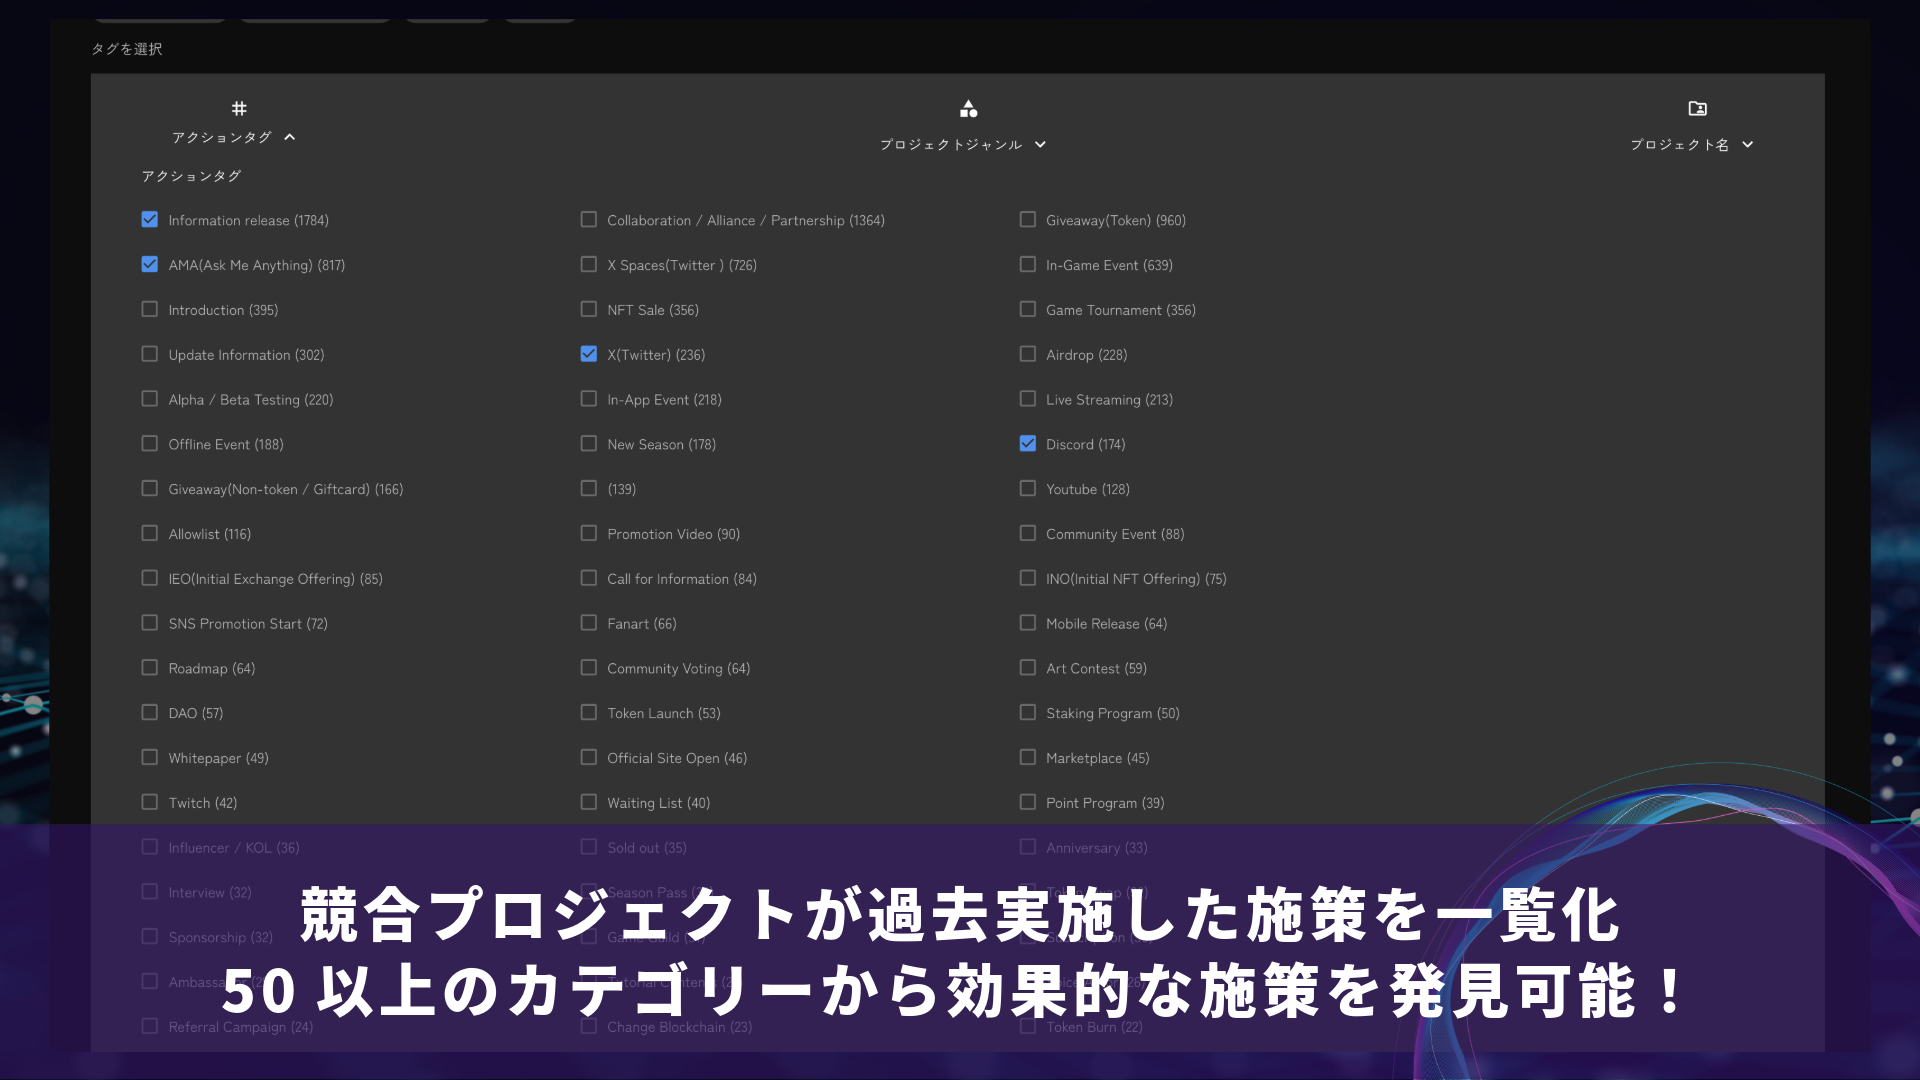Uncheck Information release checkbox

coord(150,220)
